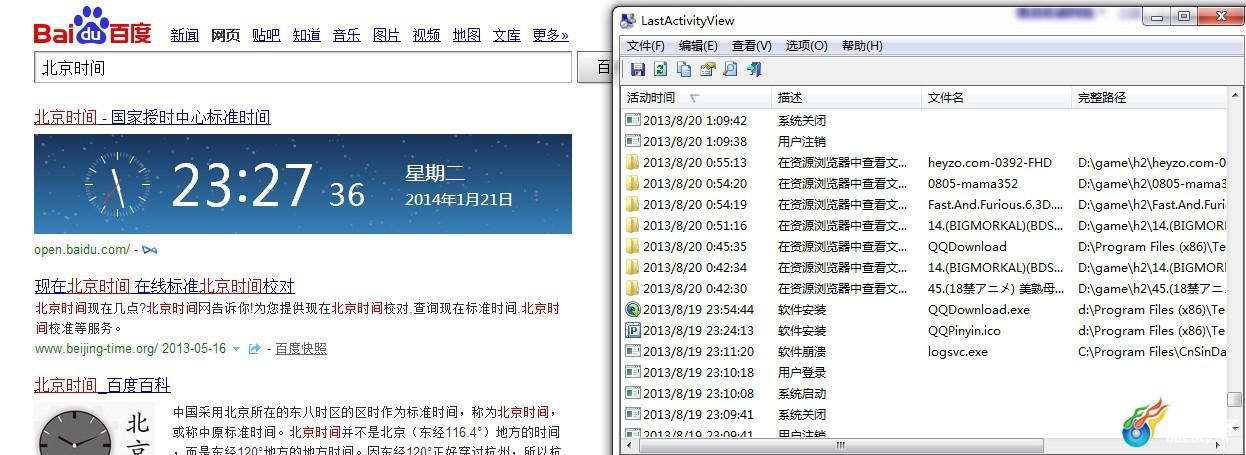This screenshot has height=455, width=1246.
Task: Sort by 活动时间 column header
Action: point(696,98)
